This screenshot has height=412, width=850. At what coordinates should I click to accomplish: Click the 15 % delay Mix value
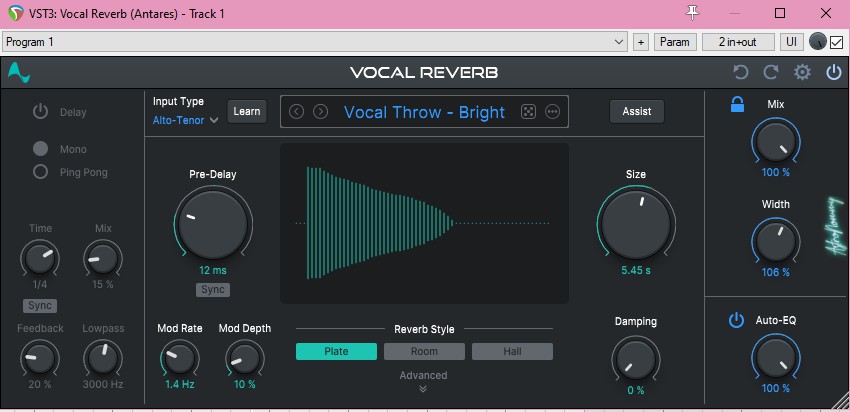103,284
